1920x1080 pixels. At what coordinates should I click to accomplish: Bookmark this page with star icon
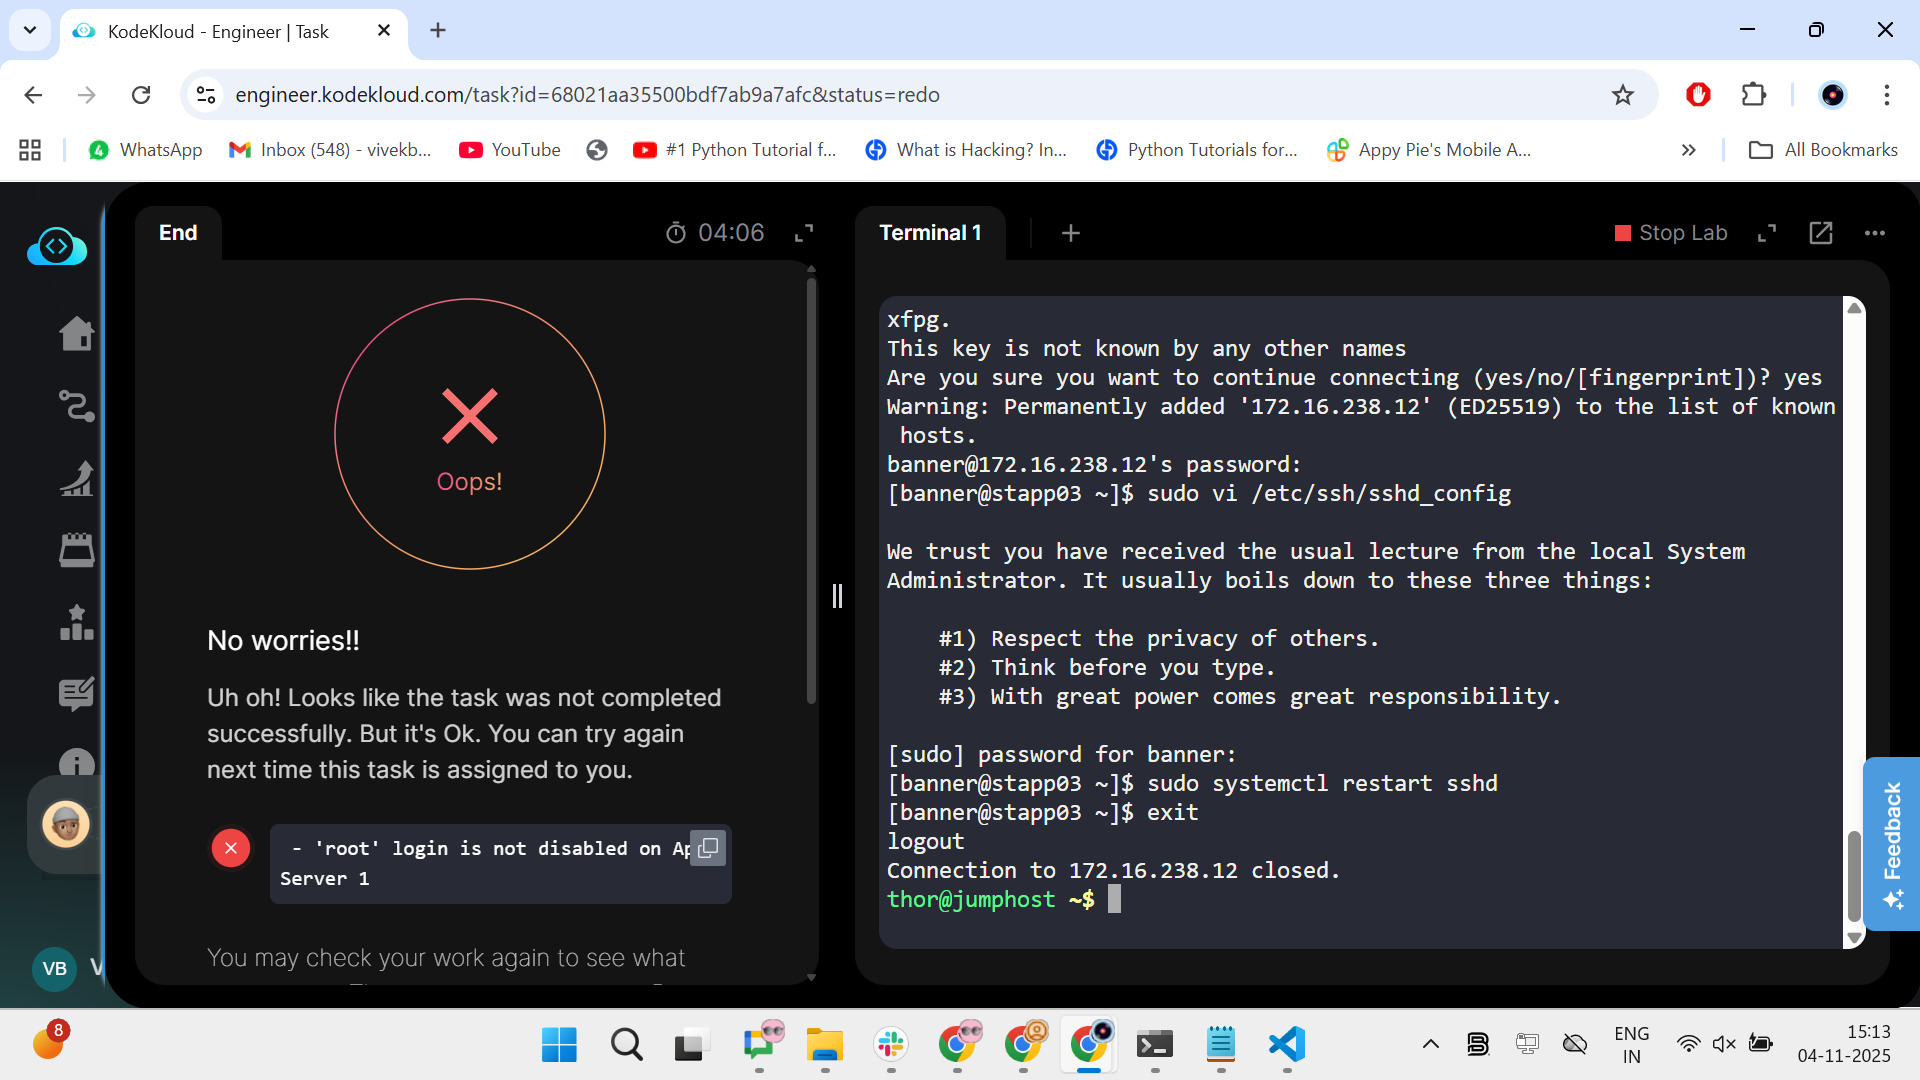pos(1622,95)
